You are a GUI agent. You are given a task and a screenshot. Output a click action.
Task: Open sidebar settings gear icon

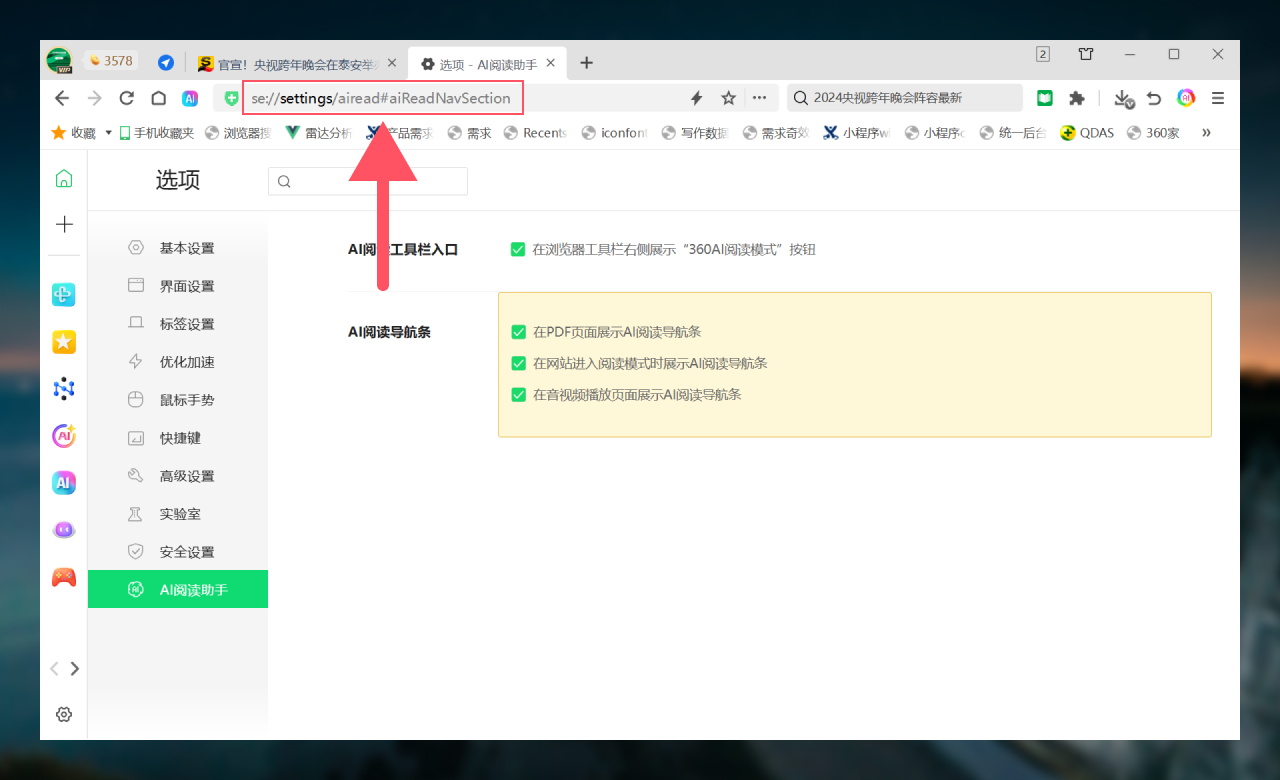coord(64,714)
